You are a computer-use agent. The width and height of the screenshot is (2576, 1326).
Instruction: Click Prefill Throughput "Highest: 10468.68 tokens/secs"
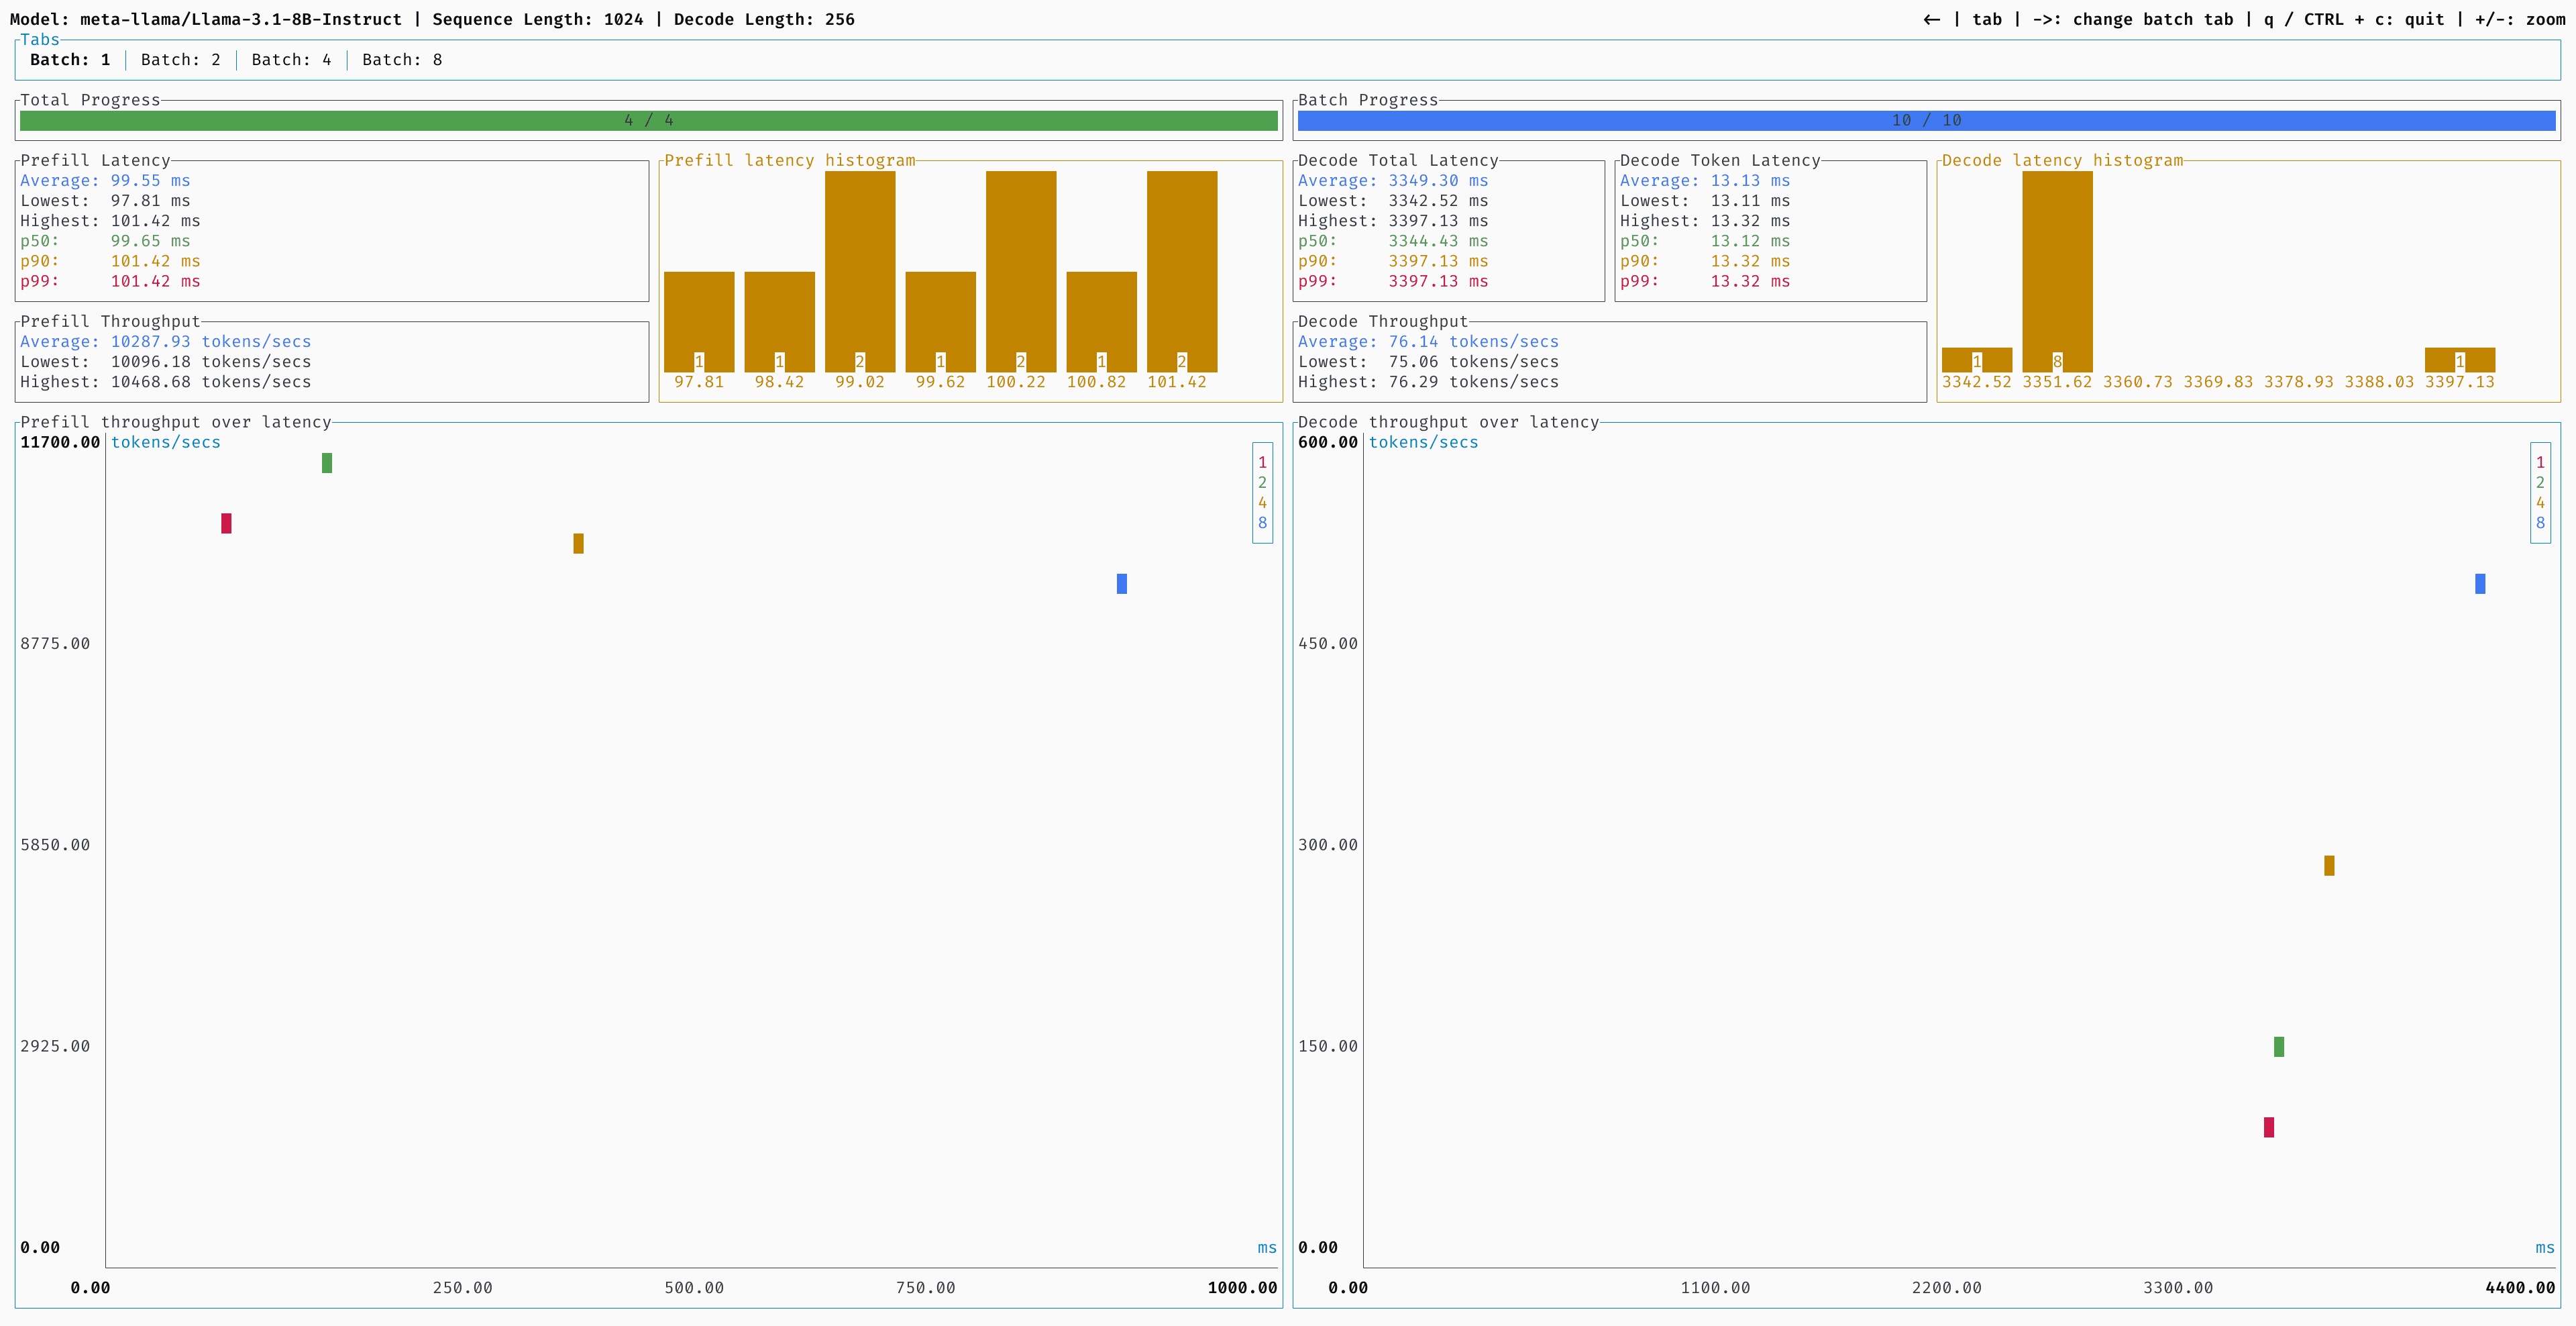166,382
